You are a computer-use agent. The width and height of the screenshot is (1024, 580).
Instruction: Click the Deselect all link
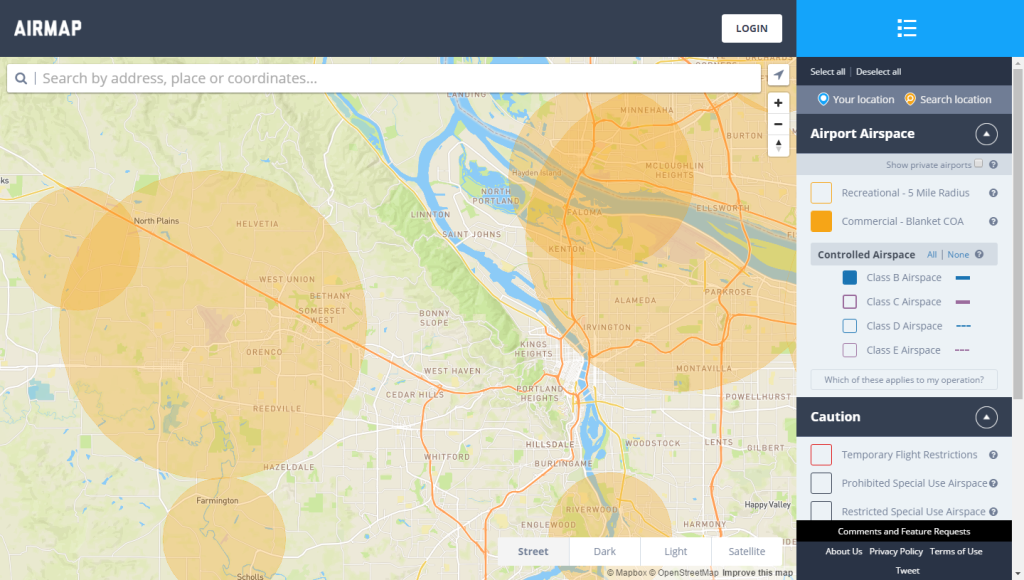pyautogui.click(x=878, y=72)
